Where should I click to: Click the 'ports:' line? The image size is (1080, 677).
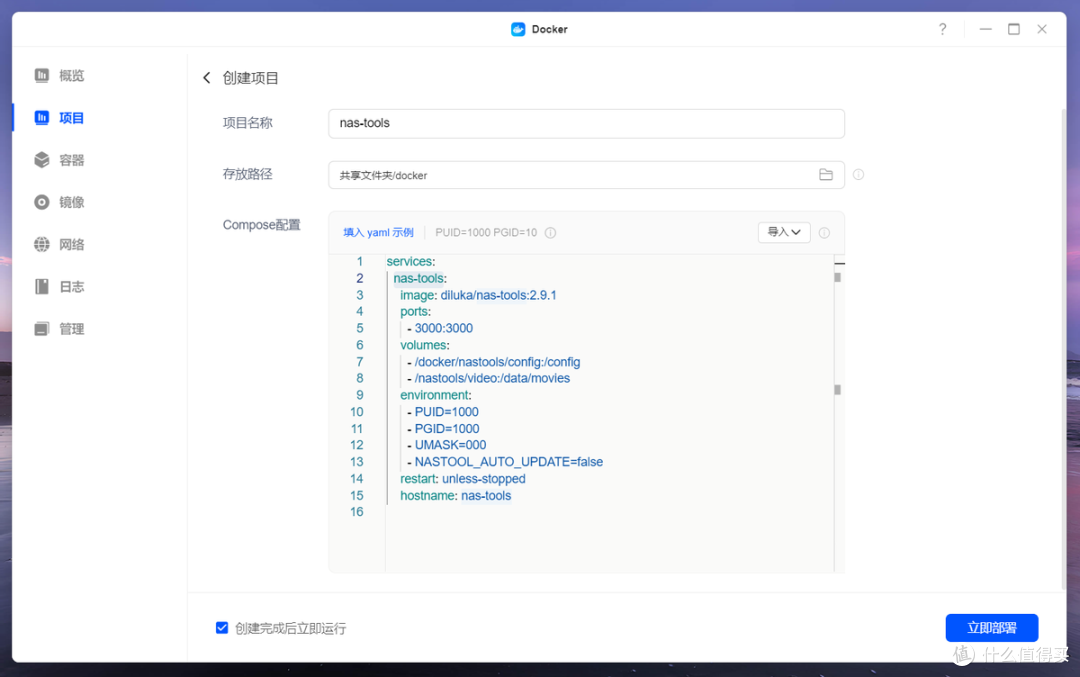tap(415, 311)
